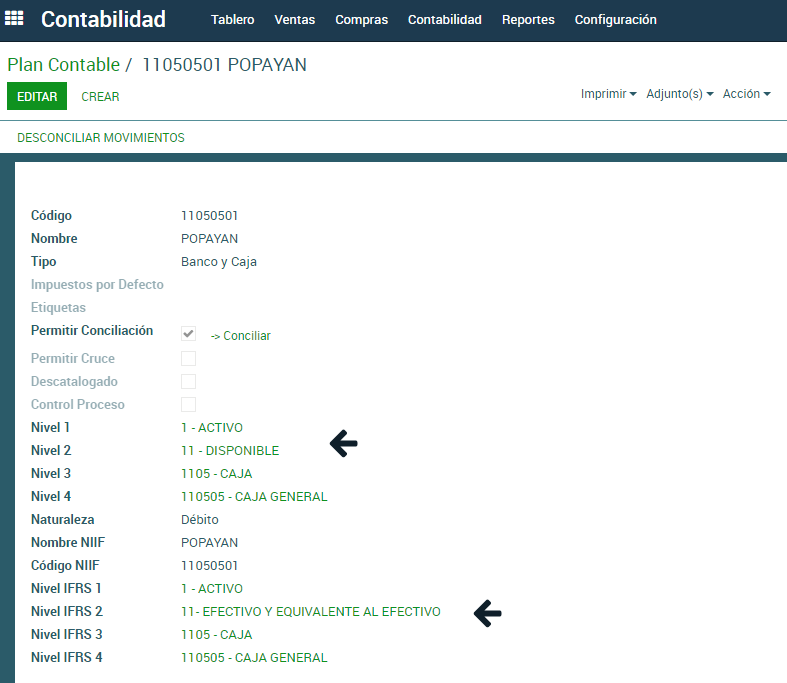Screen dimensions: 787x683
Task: Go to the Ventas menu
Action: coord(294,20)
